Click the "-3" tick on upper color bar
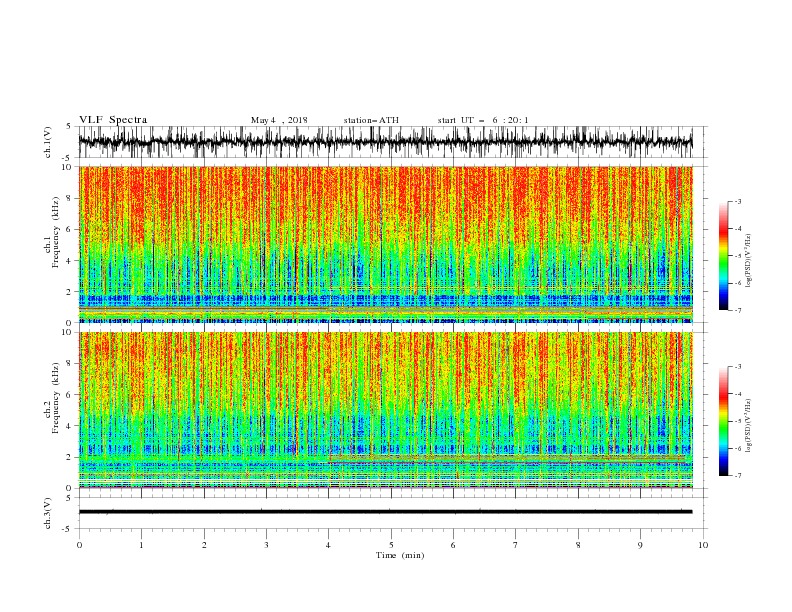This screenshot has width=792, height=612. point(738,201)
